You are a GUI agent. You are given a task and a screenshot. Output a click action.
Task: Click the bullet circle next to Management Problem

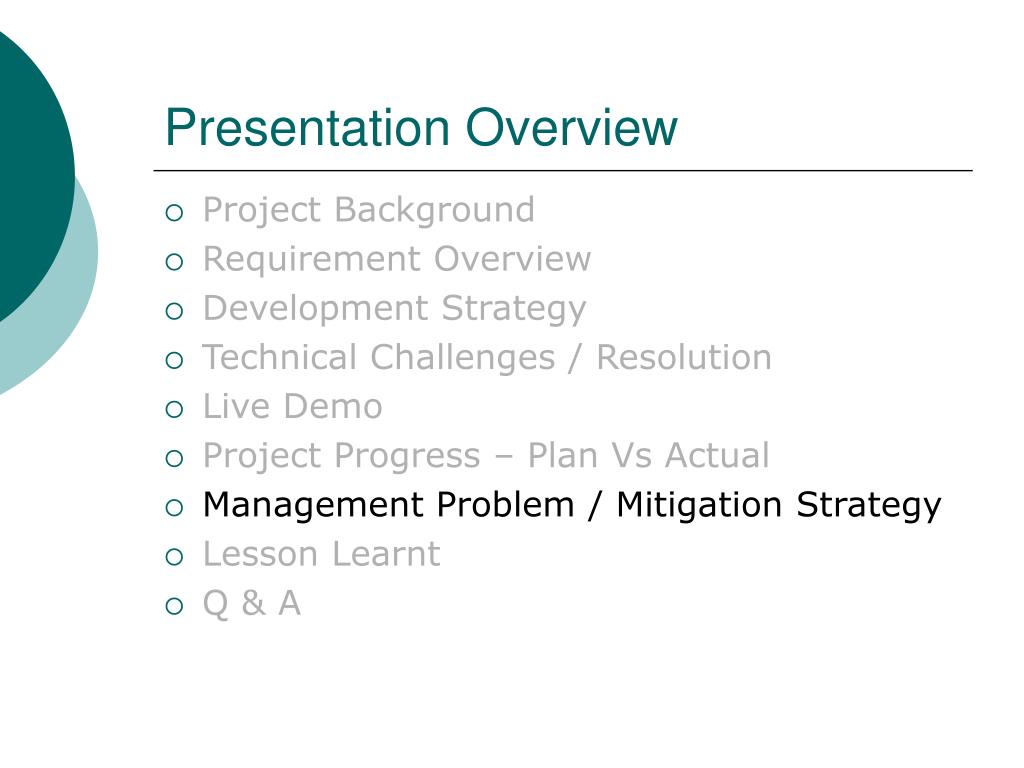[175, 507]
